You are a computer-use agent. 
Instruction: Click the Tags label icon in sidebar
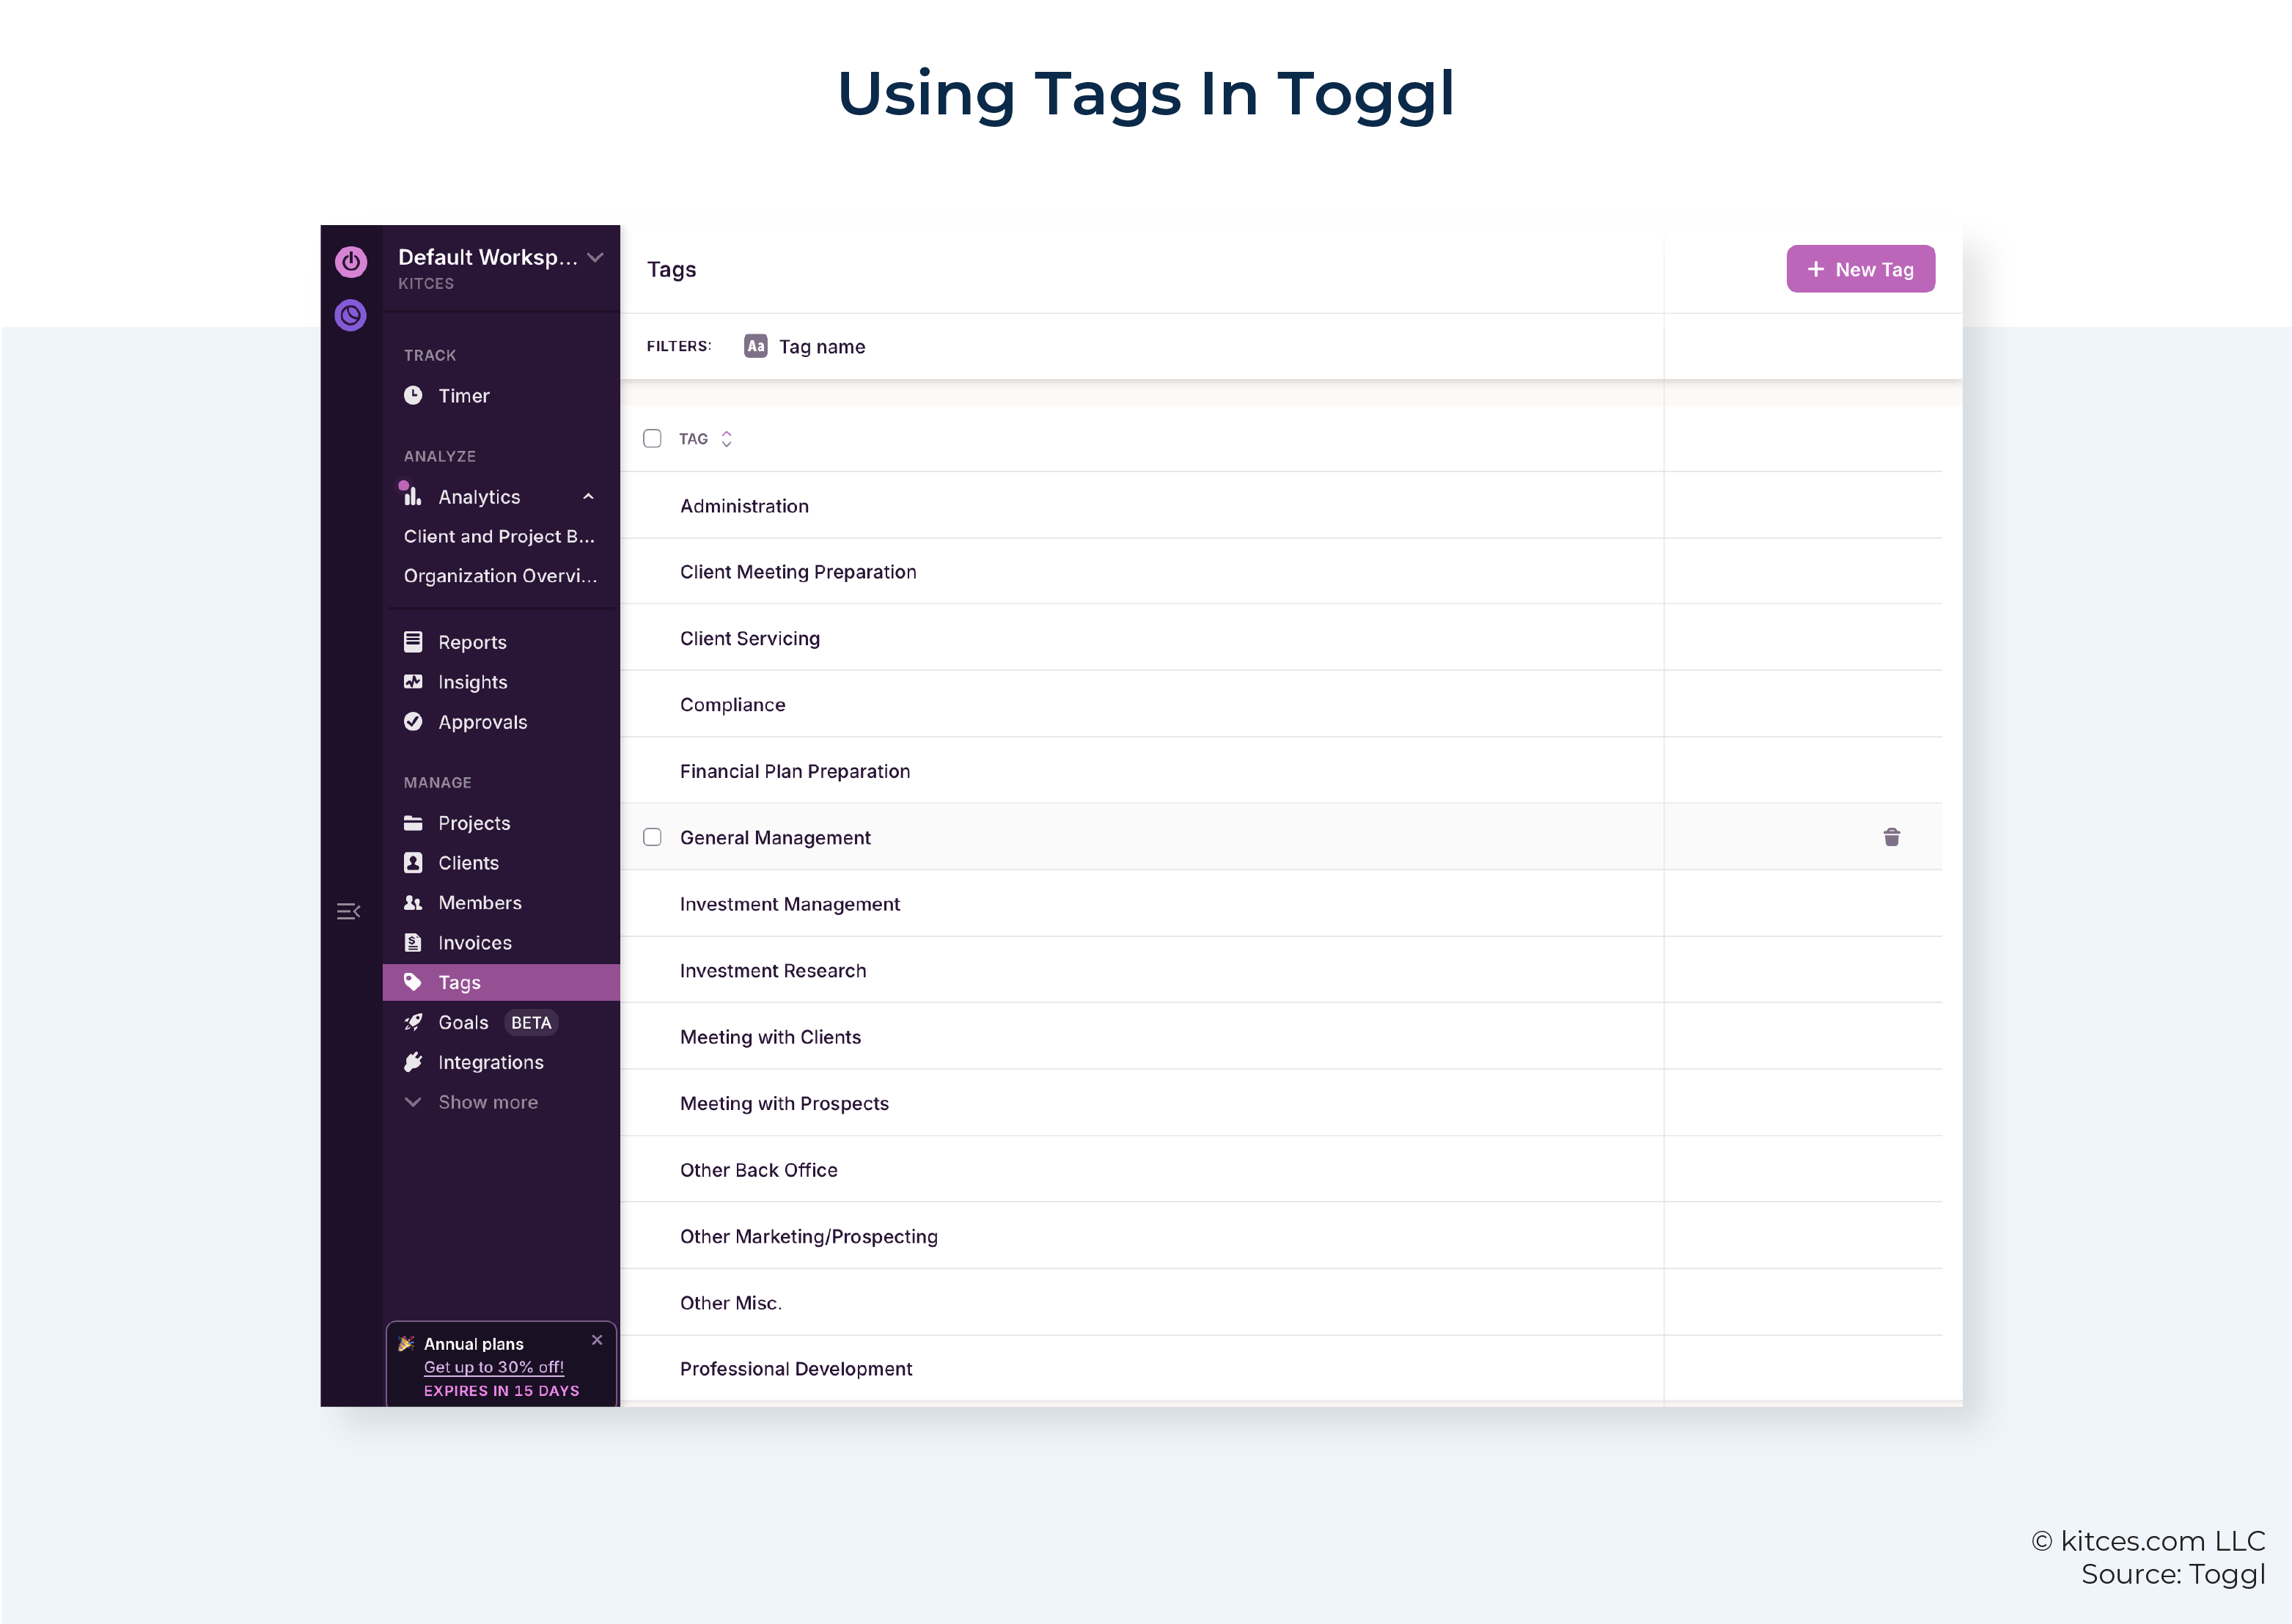click(x=413, y=982)
